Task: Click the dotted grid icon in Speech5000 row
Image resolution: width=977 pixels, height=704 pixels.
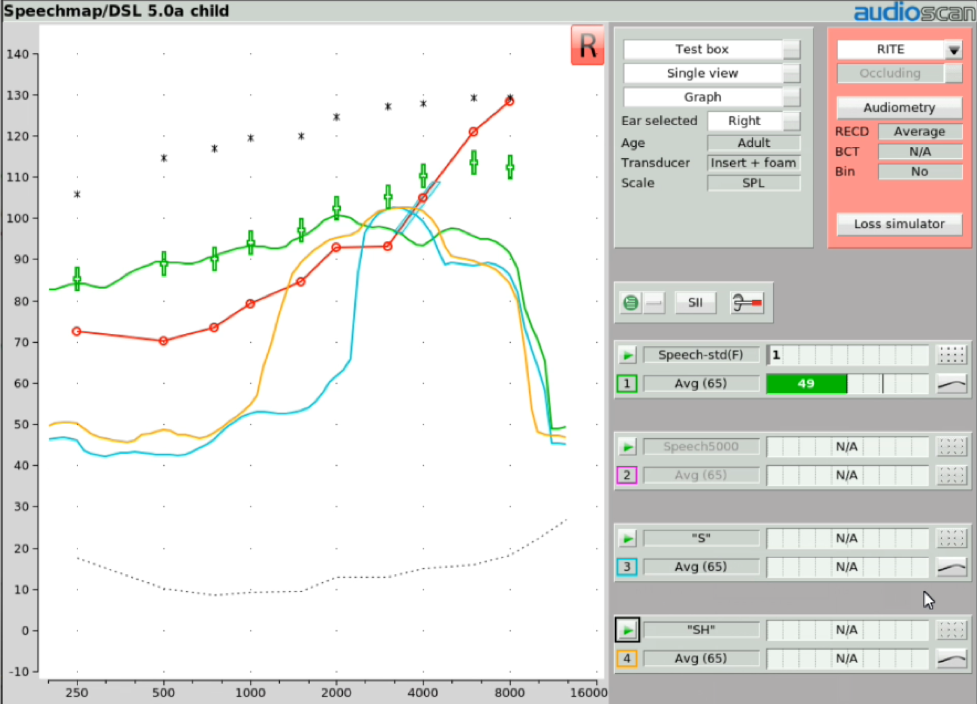Action: click(x=951, y=447)
